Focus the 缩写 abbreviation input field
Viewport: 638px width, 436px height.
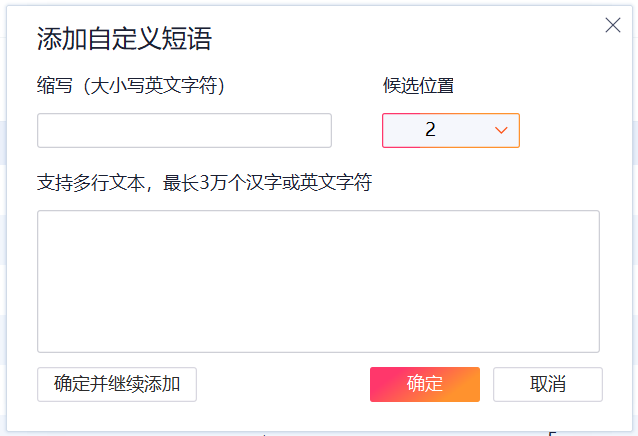click(x=184, y=130)
